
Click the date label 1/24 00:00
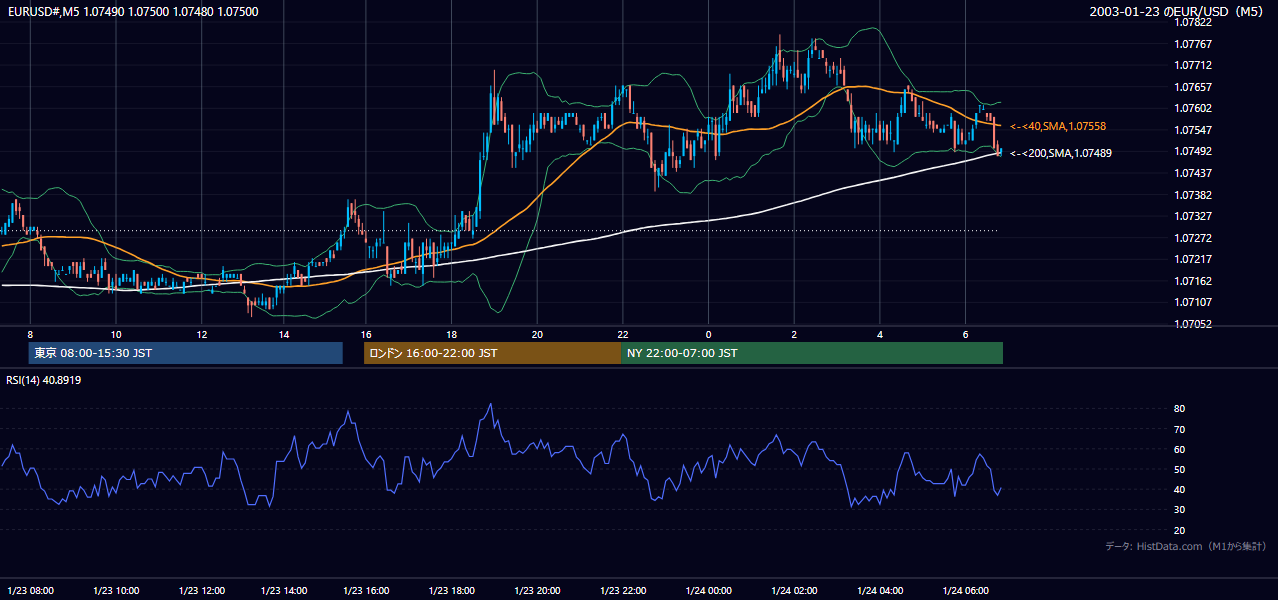click(x=708, y=591)
